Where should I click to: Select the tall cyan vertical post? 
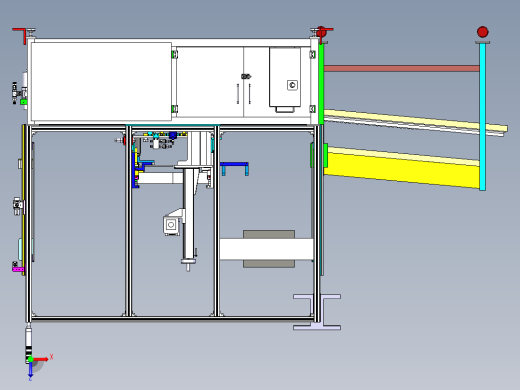pos(482,117)
